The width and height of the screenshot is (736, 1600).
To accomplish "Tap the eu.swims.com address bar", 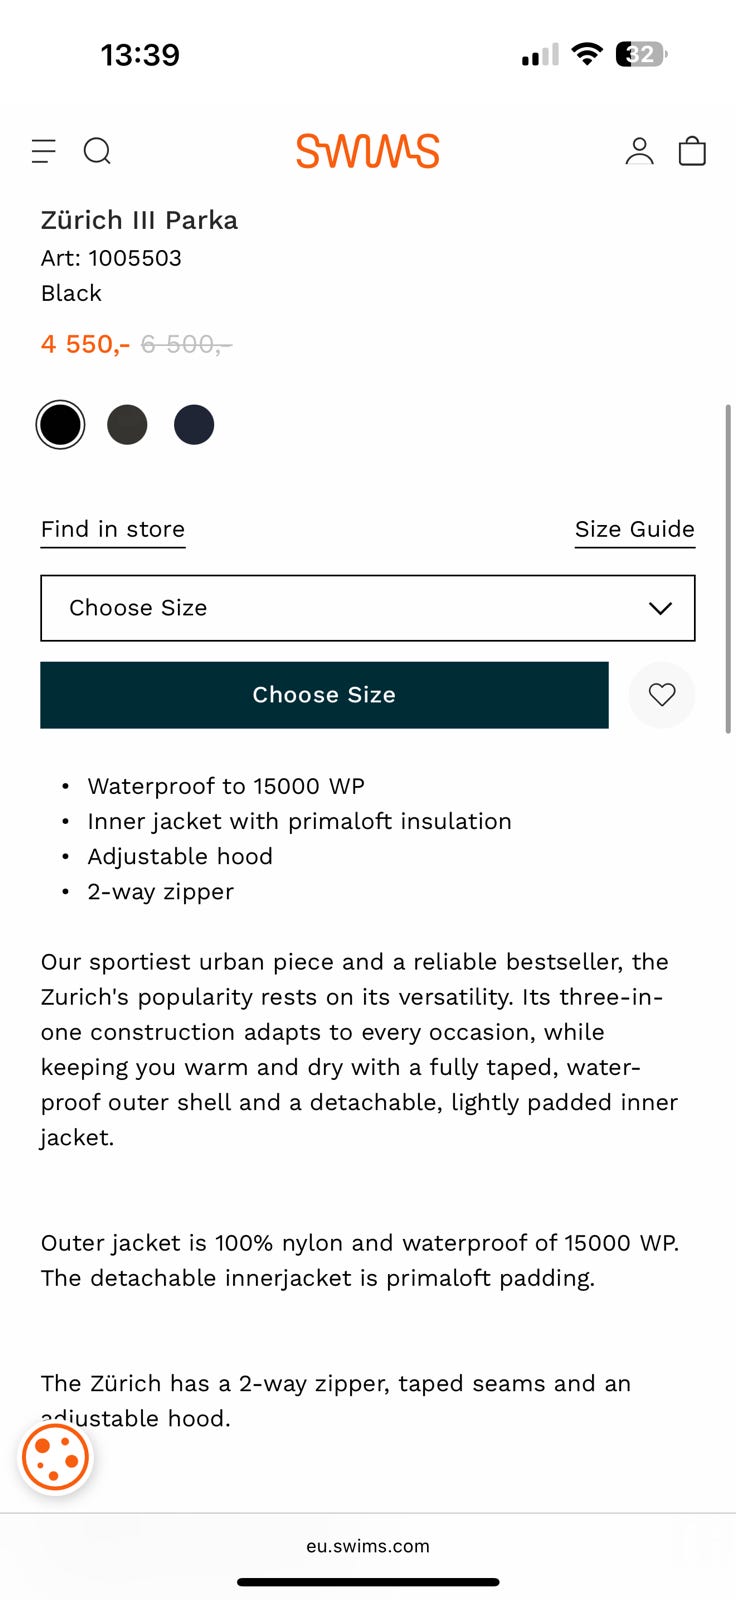I will pos(367,1546).
